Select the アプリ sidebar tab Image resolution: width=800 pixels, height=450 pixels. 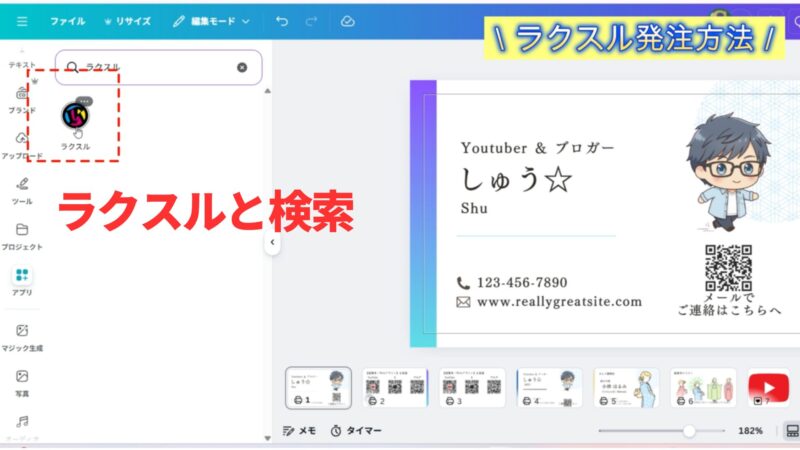point(22,281)
